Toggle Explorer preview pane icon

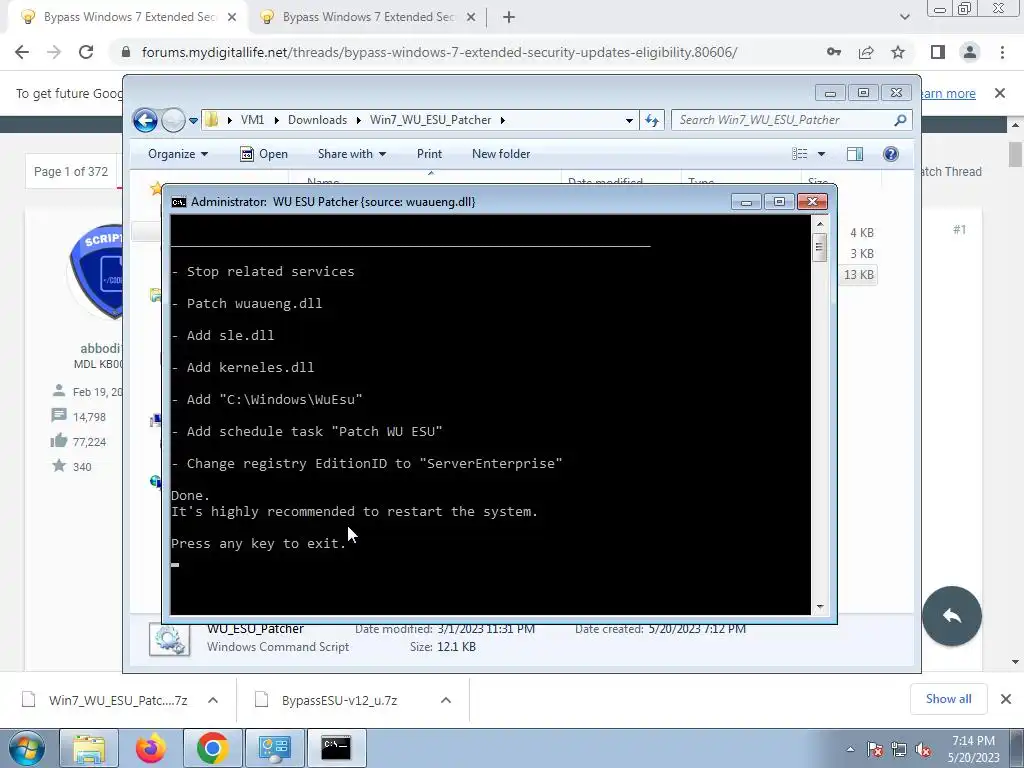click(x=855, y=154)
